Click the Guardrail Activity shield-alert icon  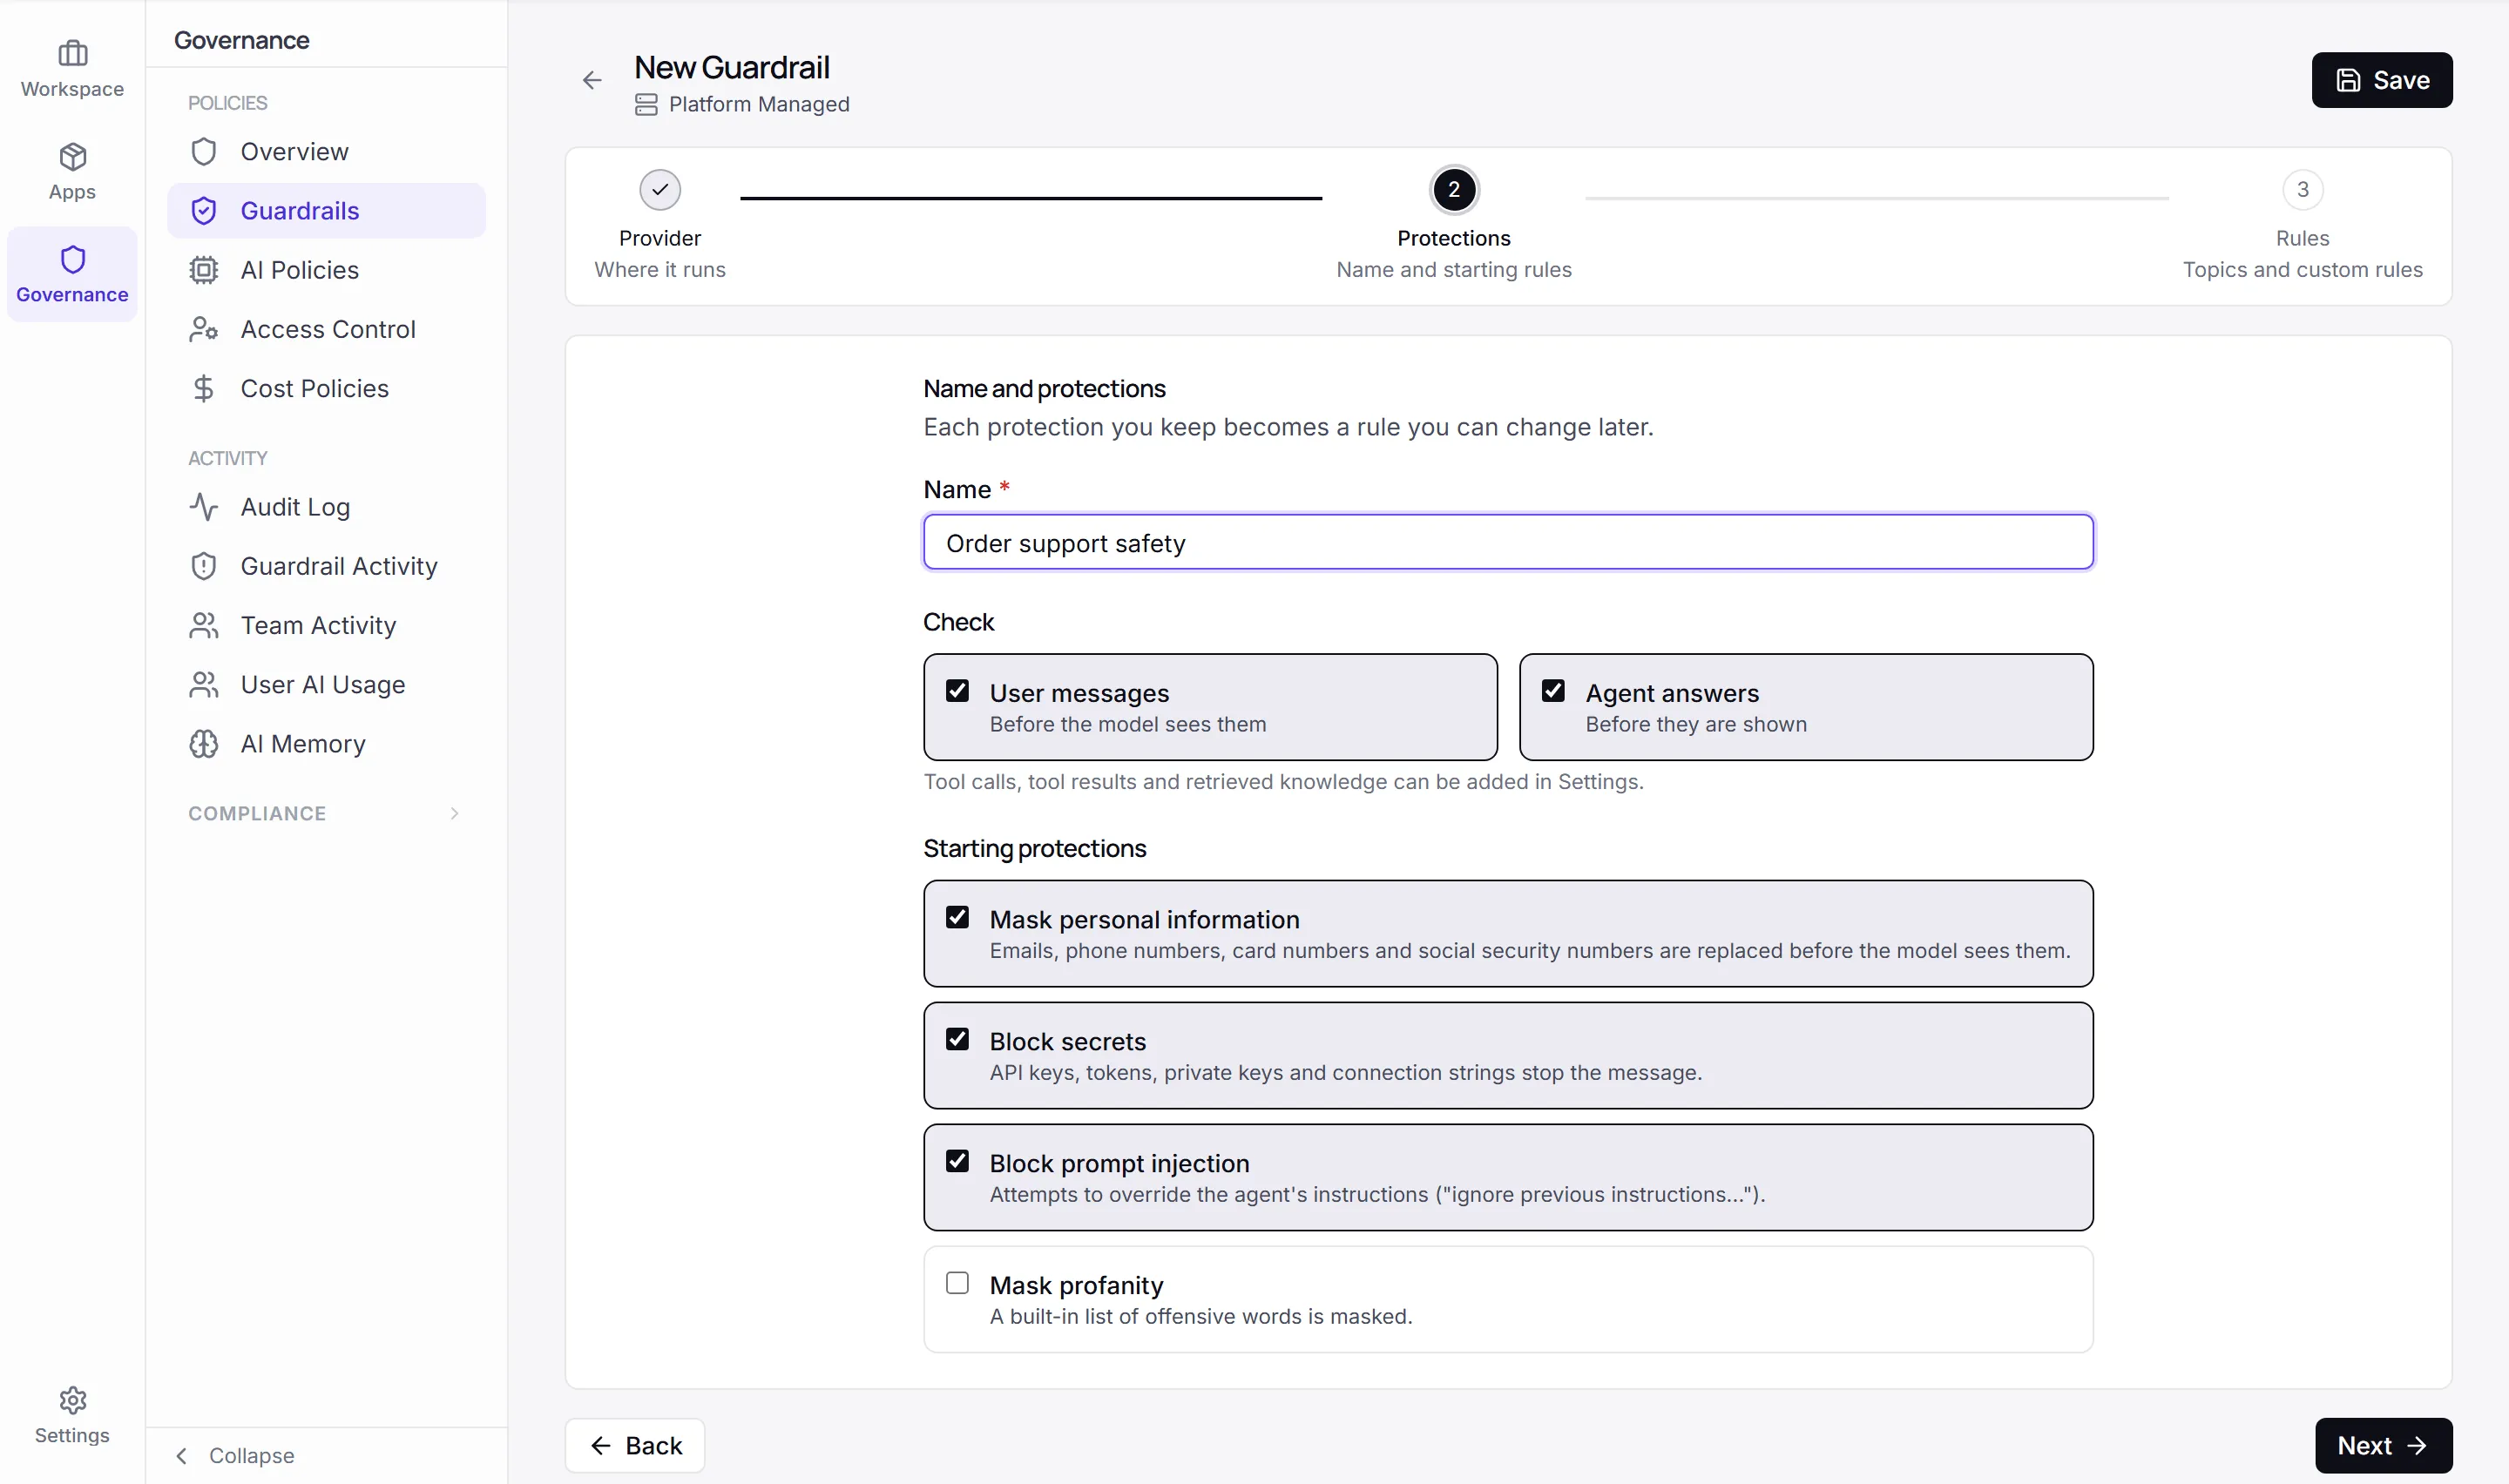tap(204, 566)
